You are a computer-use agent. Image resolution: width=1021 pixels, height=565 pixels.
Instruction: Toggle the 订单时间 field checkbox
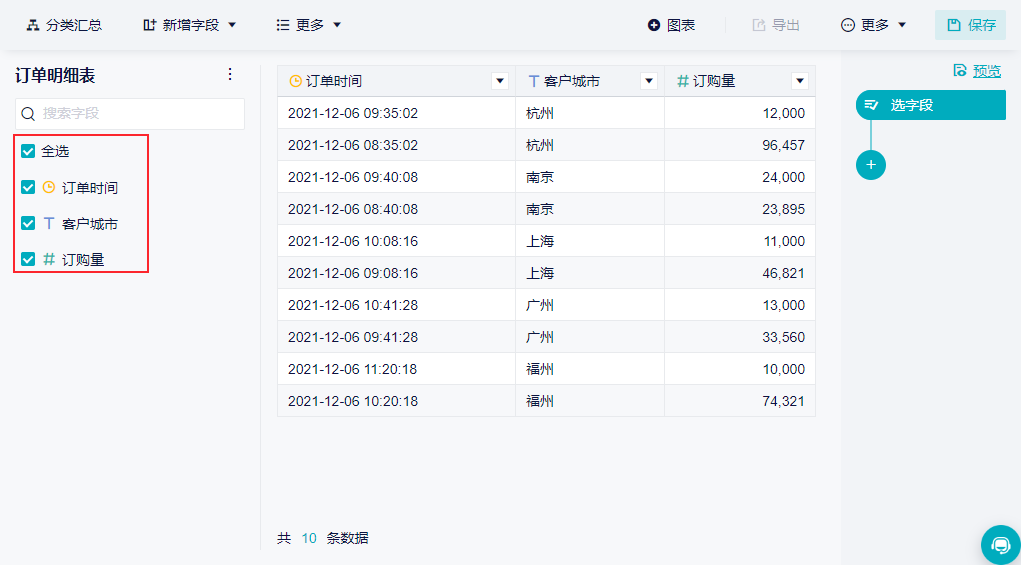point(28,187)
